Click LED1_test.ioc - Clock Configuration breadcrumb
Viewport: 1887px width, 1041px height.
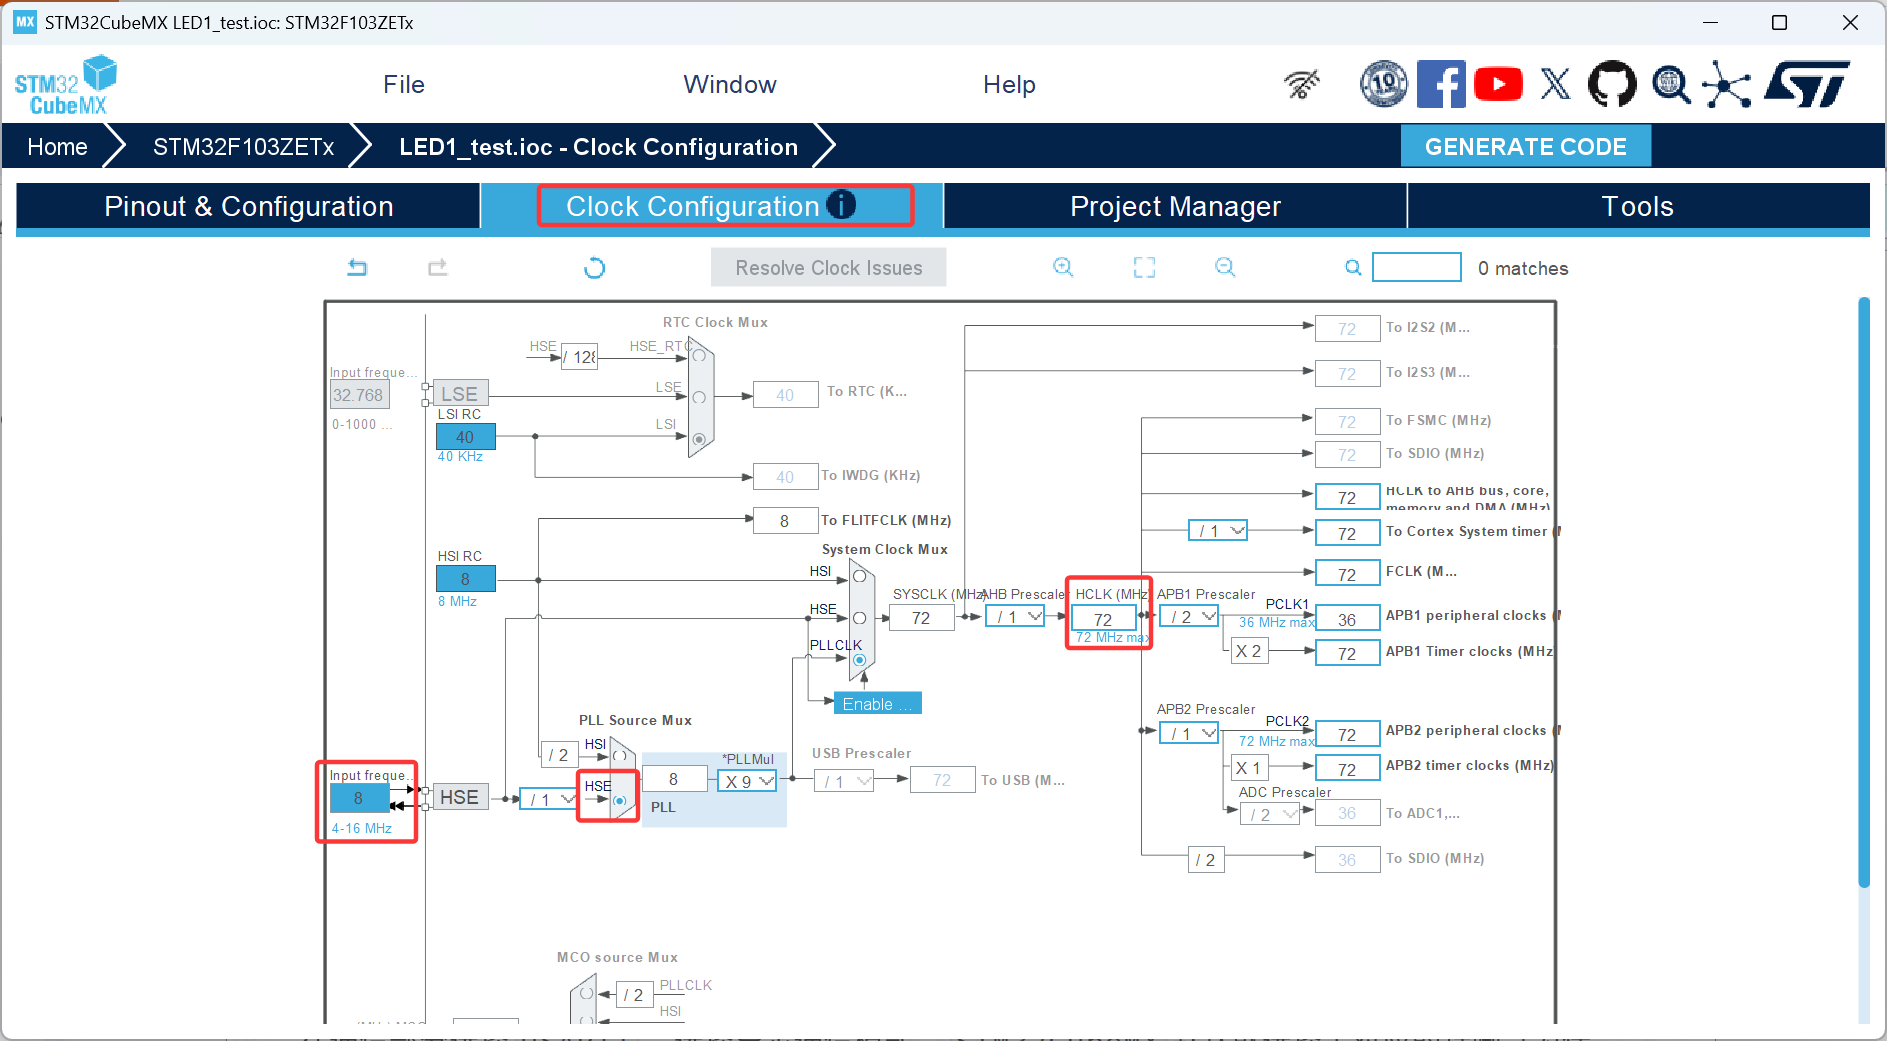598,147
